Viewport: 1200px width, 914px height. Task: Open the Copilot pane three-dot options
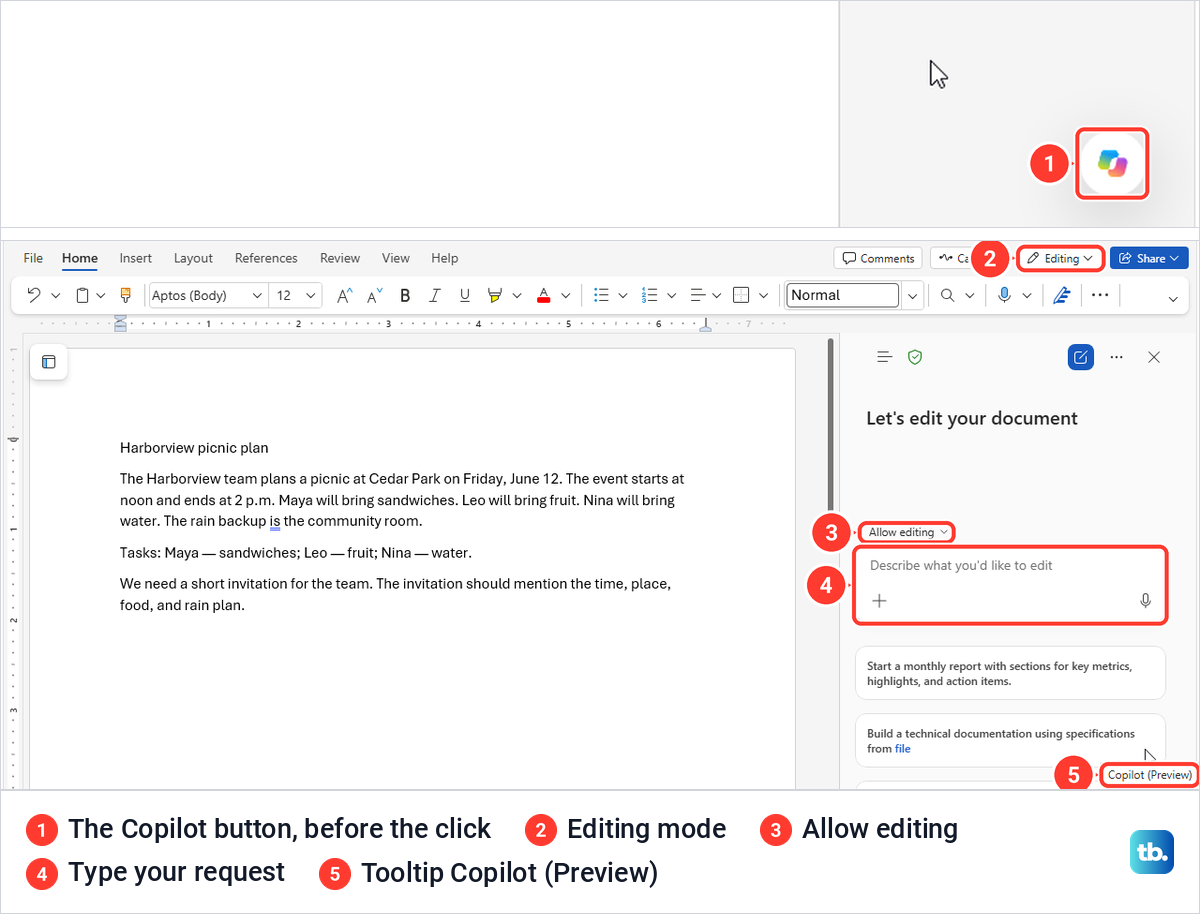[1117, 357]
